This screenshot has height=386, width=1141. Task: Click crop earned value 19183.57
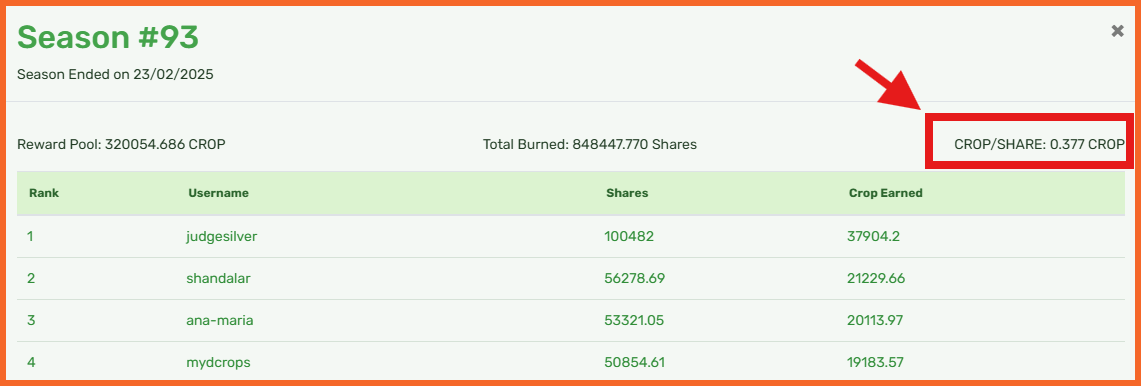(876, 362)
